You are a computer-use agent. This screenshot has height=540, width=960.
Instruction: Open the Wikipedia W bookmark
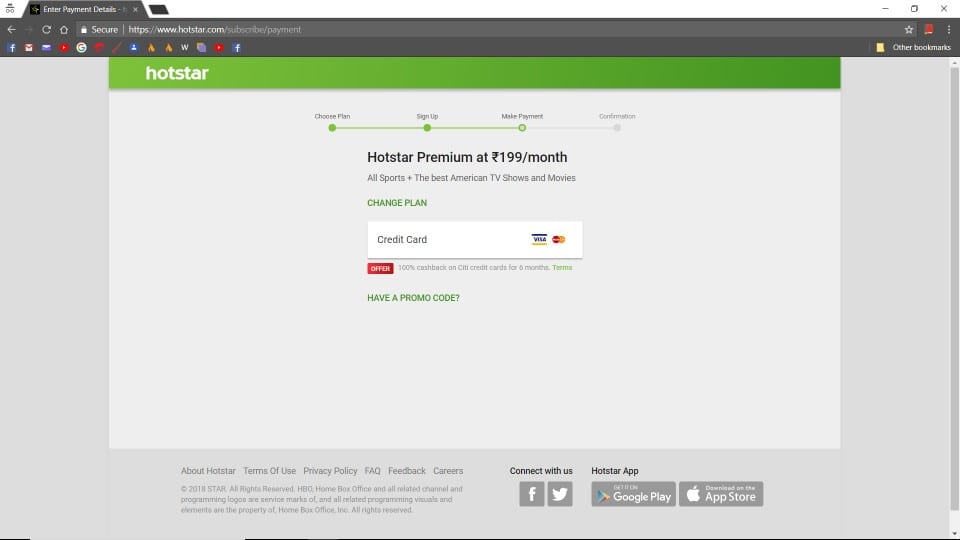184,47
